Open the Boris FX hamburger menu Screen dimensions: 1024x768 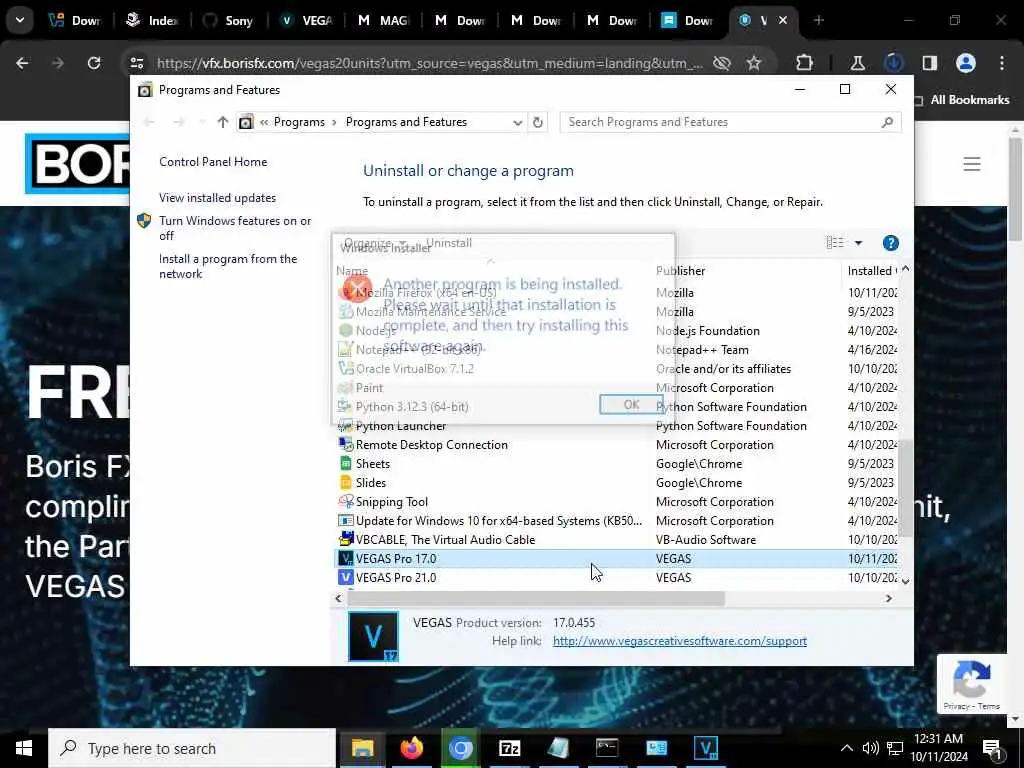pyautogui.click(x=972, y=163)
